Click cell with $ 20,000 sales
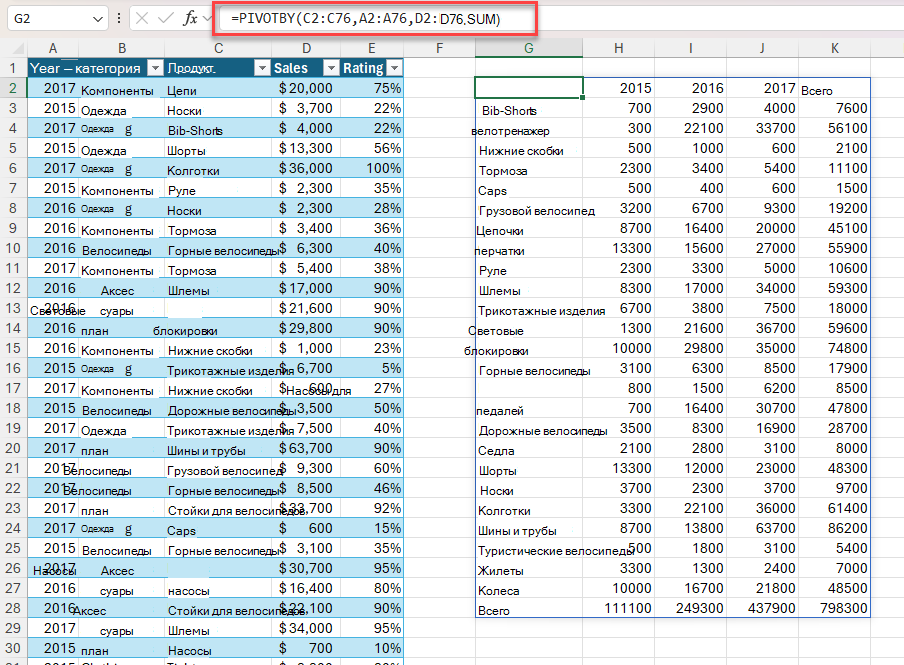 tap(306, 88)
